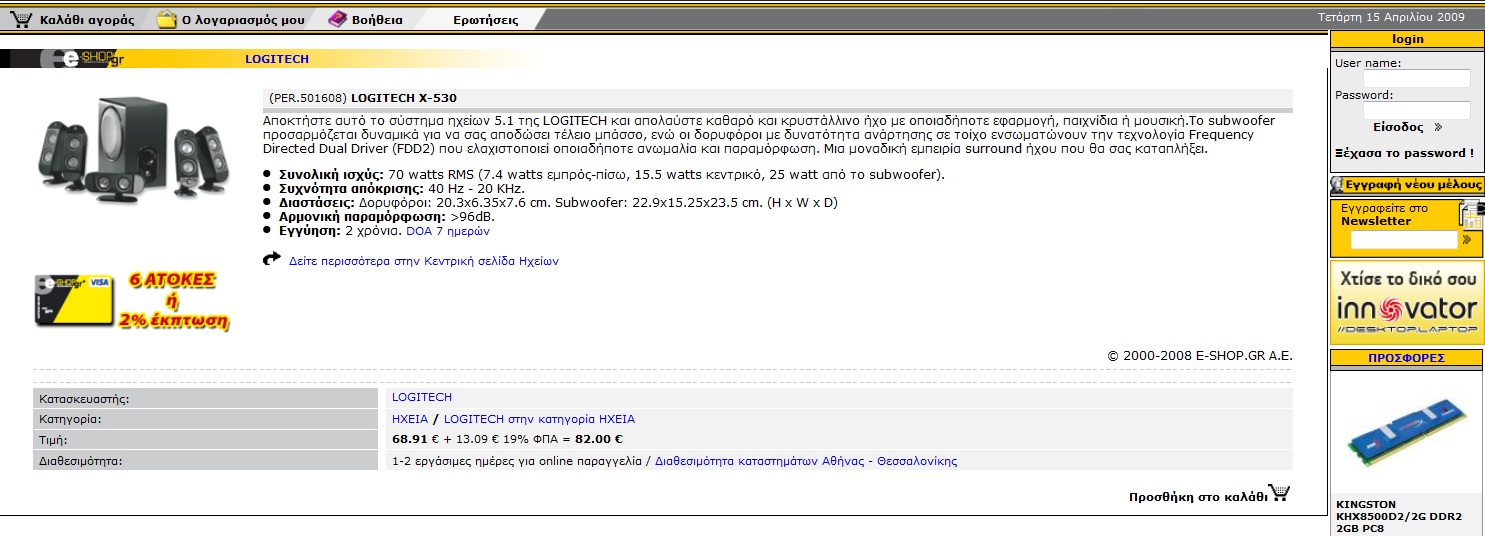Open the 'Ο λογαριασμός μου' folder icon
1485x536 pixels.
167,19
